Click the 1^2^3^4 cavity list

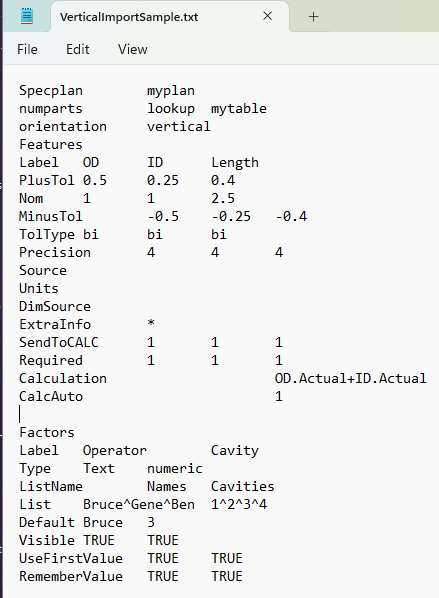(x=239, y=504)
